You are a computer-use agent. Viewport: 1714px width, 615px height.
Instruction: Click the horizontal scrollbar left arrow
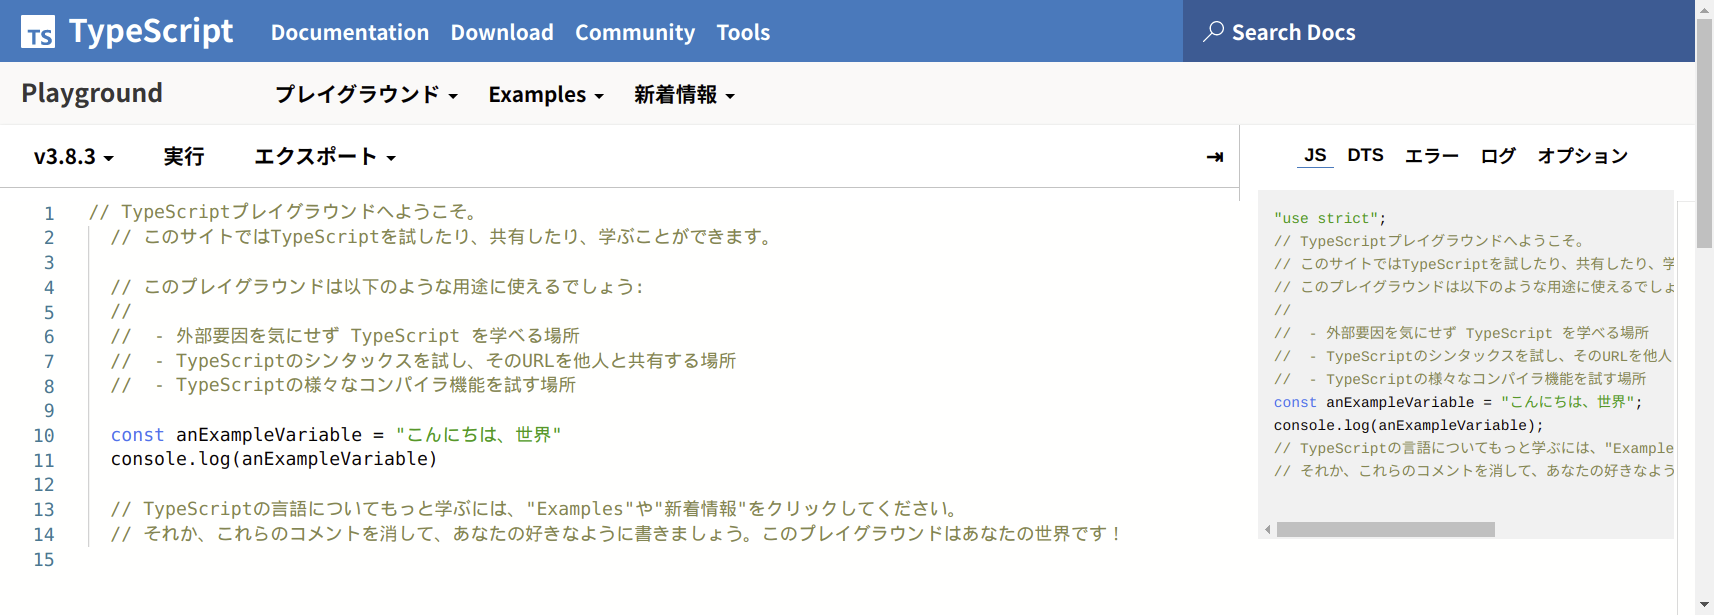pos(1268,530)
